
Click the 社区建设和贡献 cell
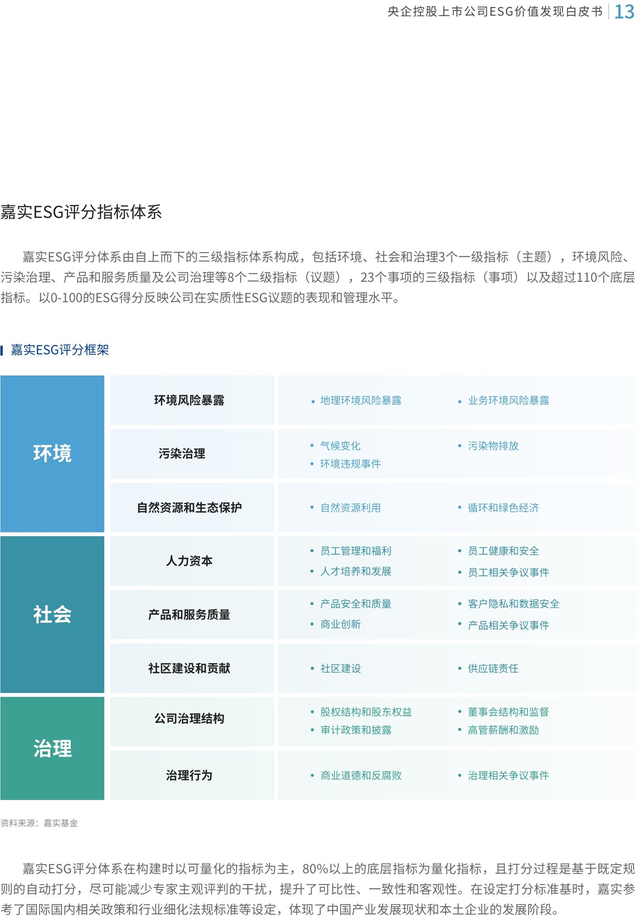pyautogui.click(x=192, y=668)
